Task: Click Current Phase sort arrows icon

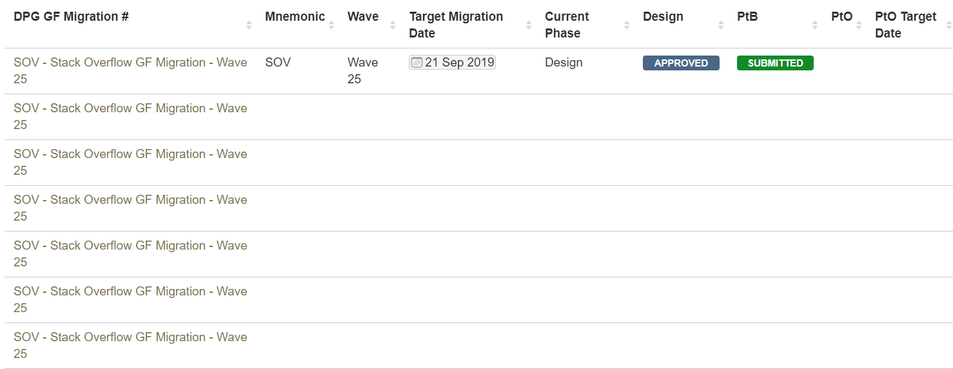Action: point(627,25)
